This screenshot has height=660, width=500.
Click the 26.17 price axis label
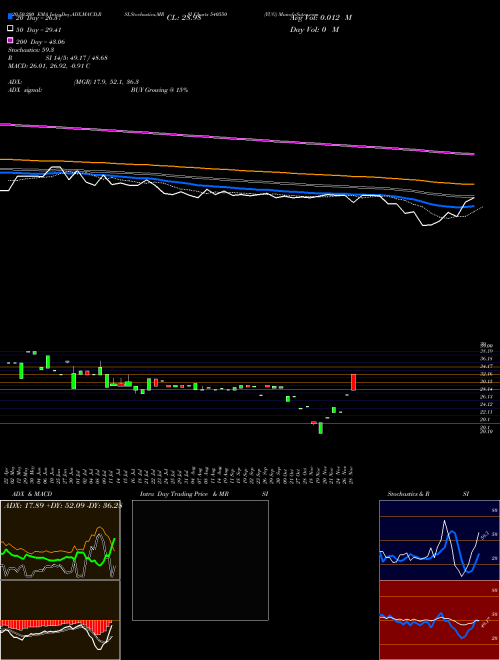tap(486, 397)
